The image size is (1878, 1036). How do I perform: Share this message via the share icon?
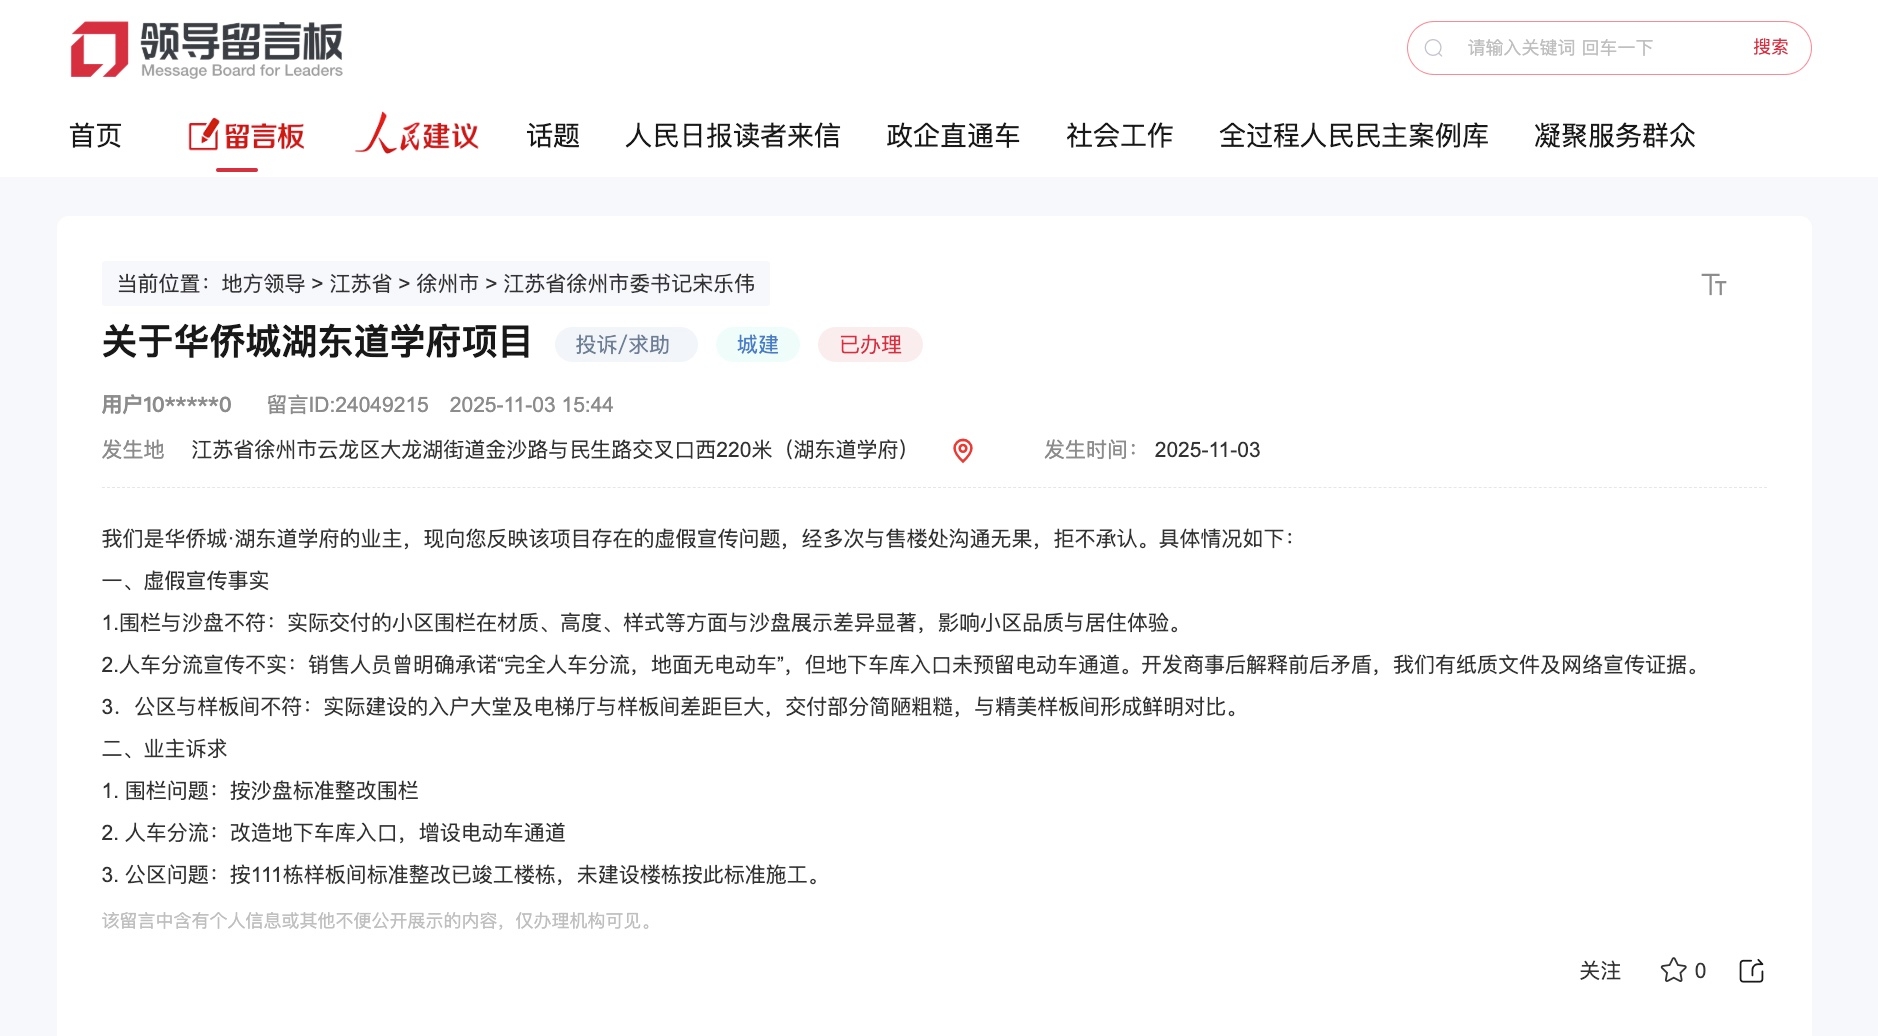click(x=1752, y=969)
